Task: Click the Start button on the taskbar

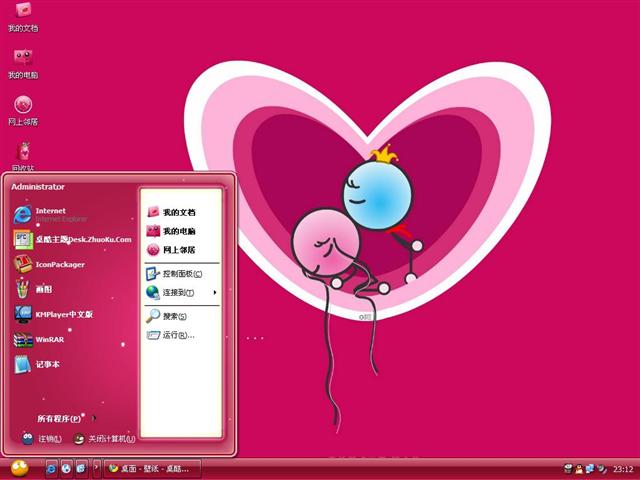Action: [18, 467]
